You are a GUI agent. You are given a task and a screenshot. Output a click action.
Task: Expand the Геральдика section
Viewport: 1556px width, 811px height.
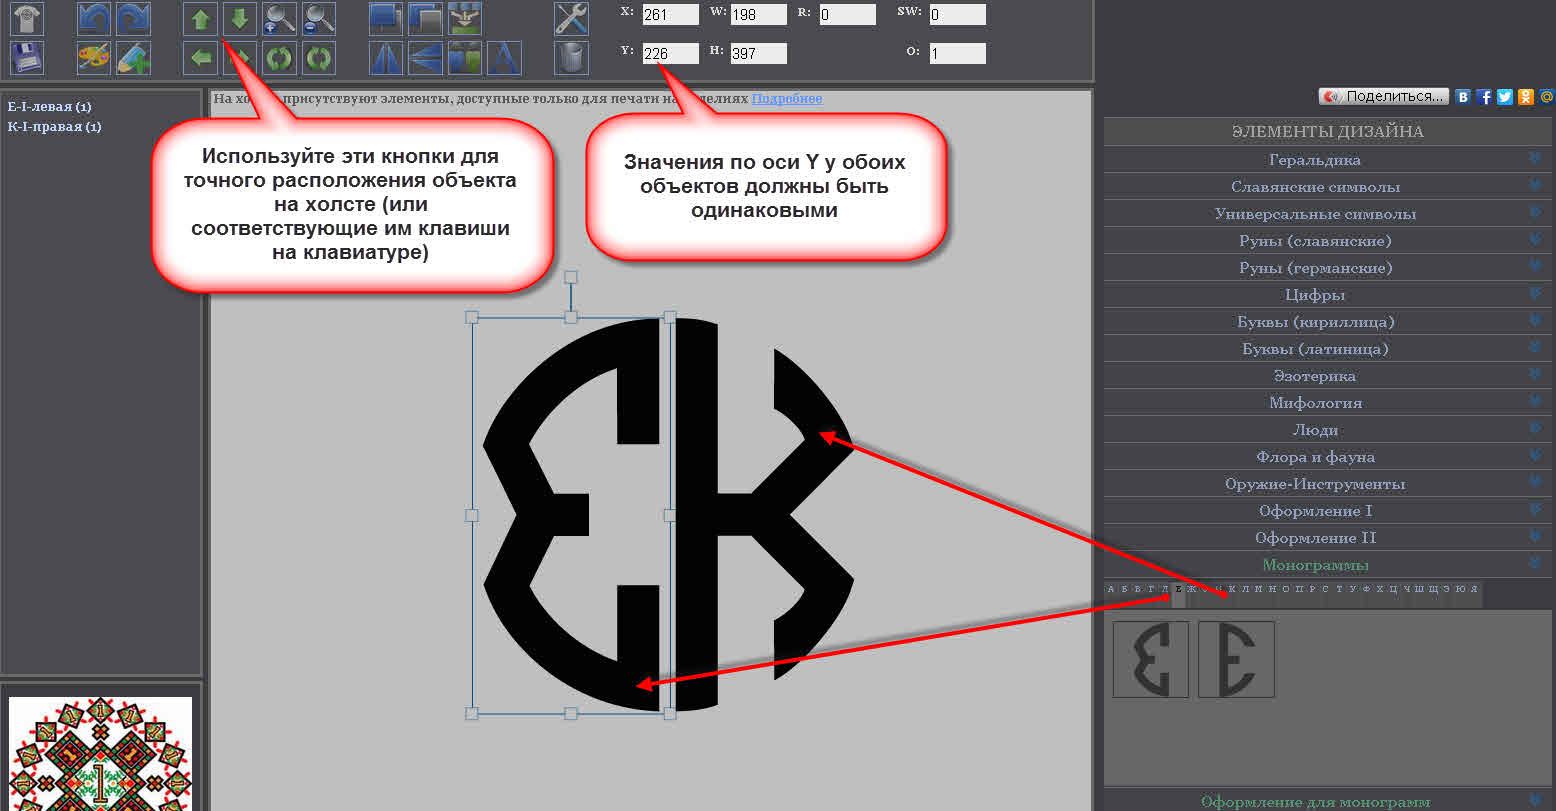(1328, 160)
